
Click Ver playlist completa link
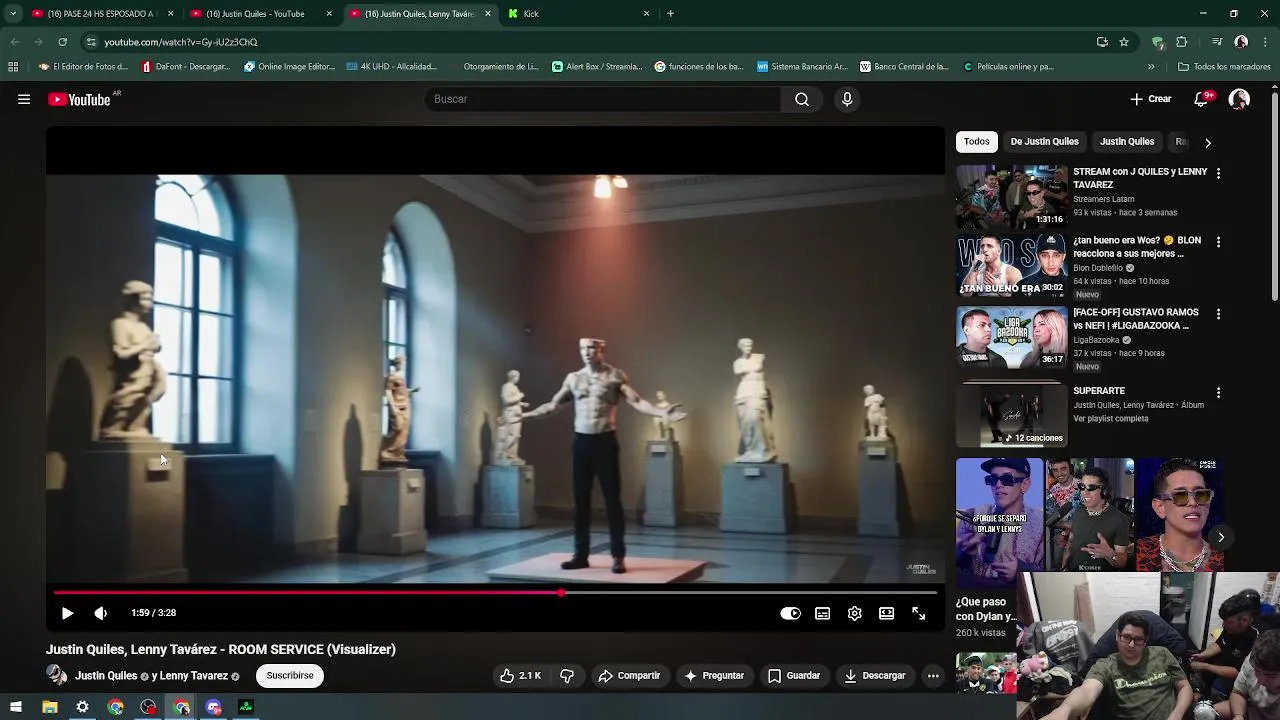click(x=1110, y=418)
